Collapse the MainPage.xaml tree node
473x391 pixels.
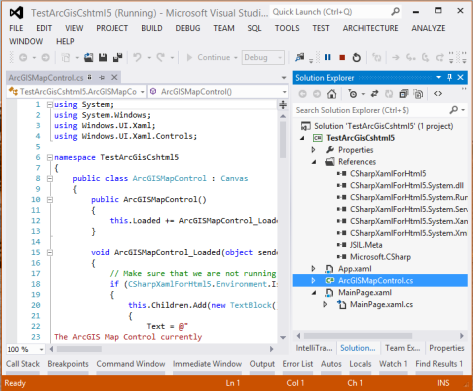click(x=314, y=293)
